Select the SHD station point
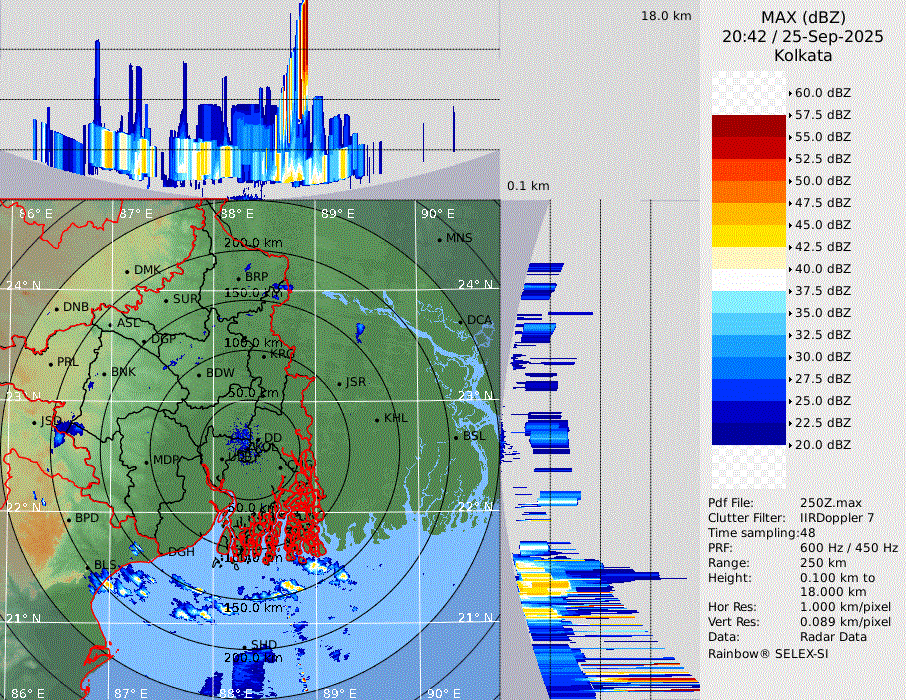This screenshot has width=906, height=700. [x=245, y=645]
